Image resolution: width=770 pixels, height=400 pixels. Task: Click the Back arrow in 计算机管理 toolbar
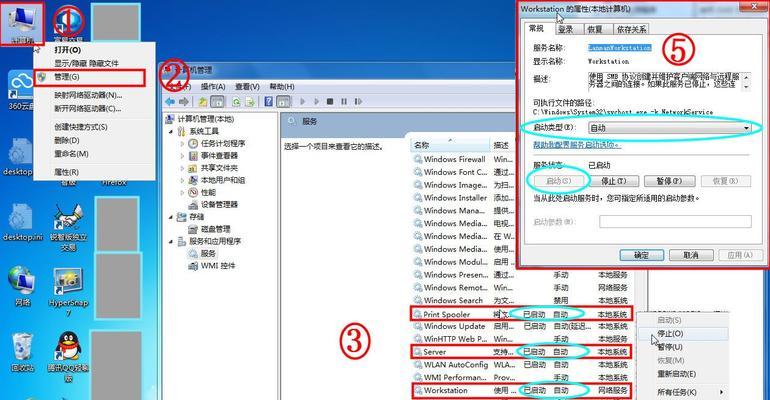[x=170, y=102]
